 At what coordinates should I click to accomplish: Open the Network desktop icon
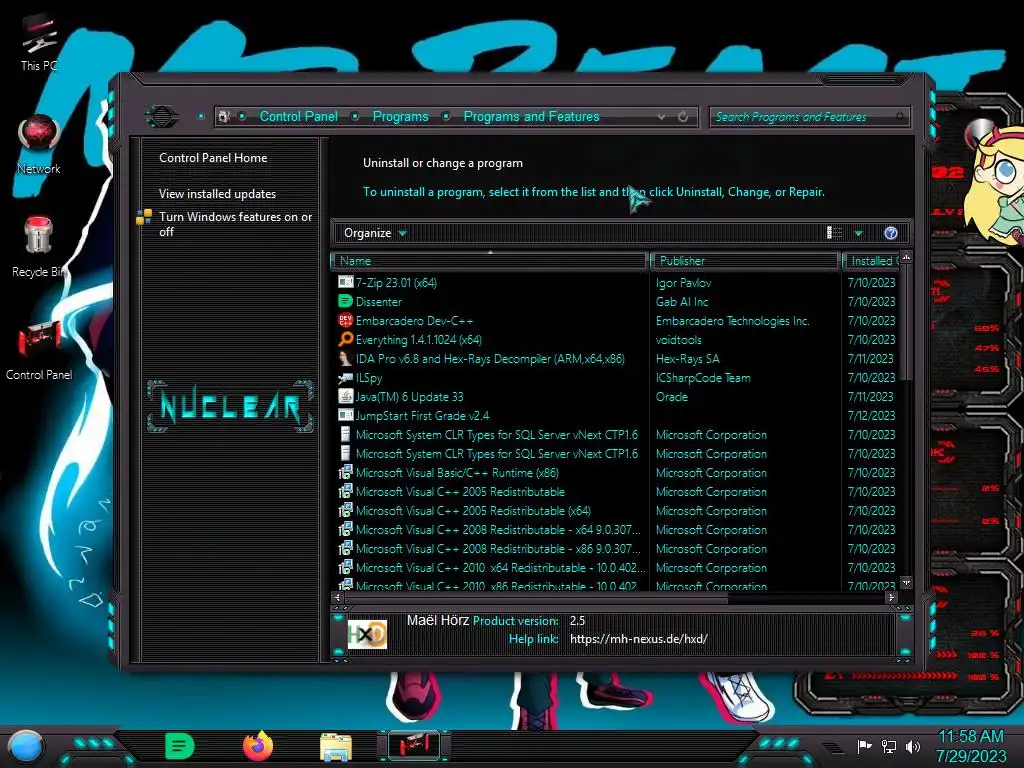coord(39,145)
